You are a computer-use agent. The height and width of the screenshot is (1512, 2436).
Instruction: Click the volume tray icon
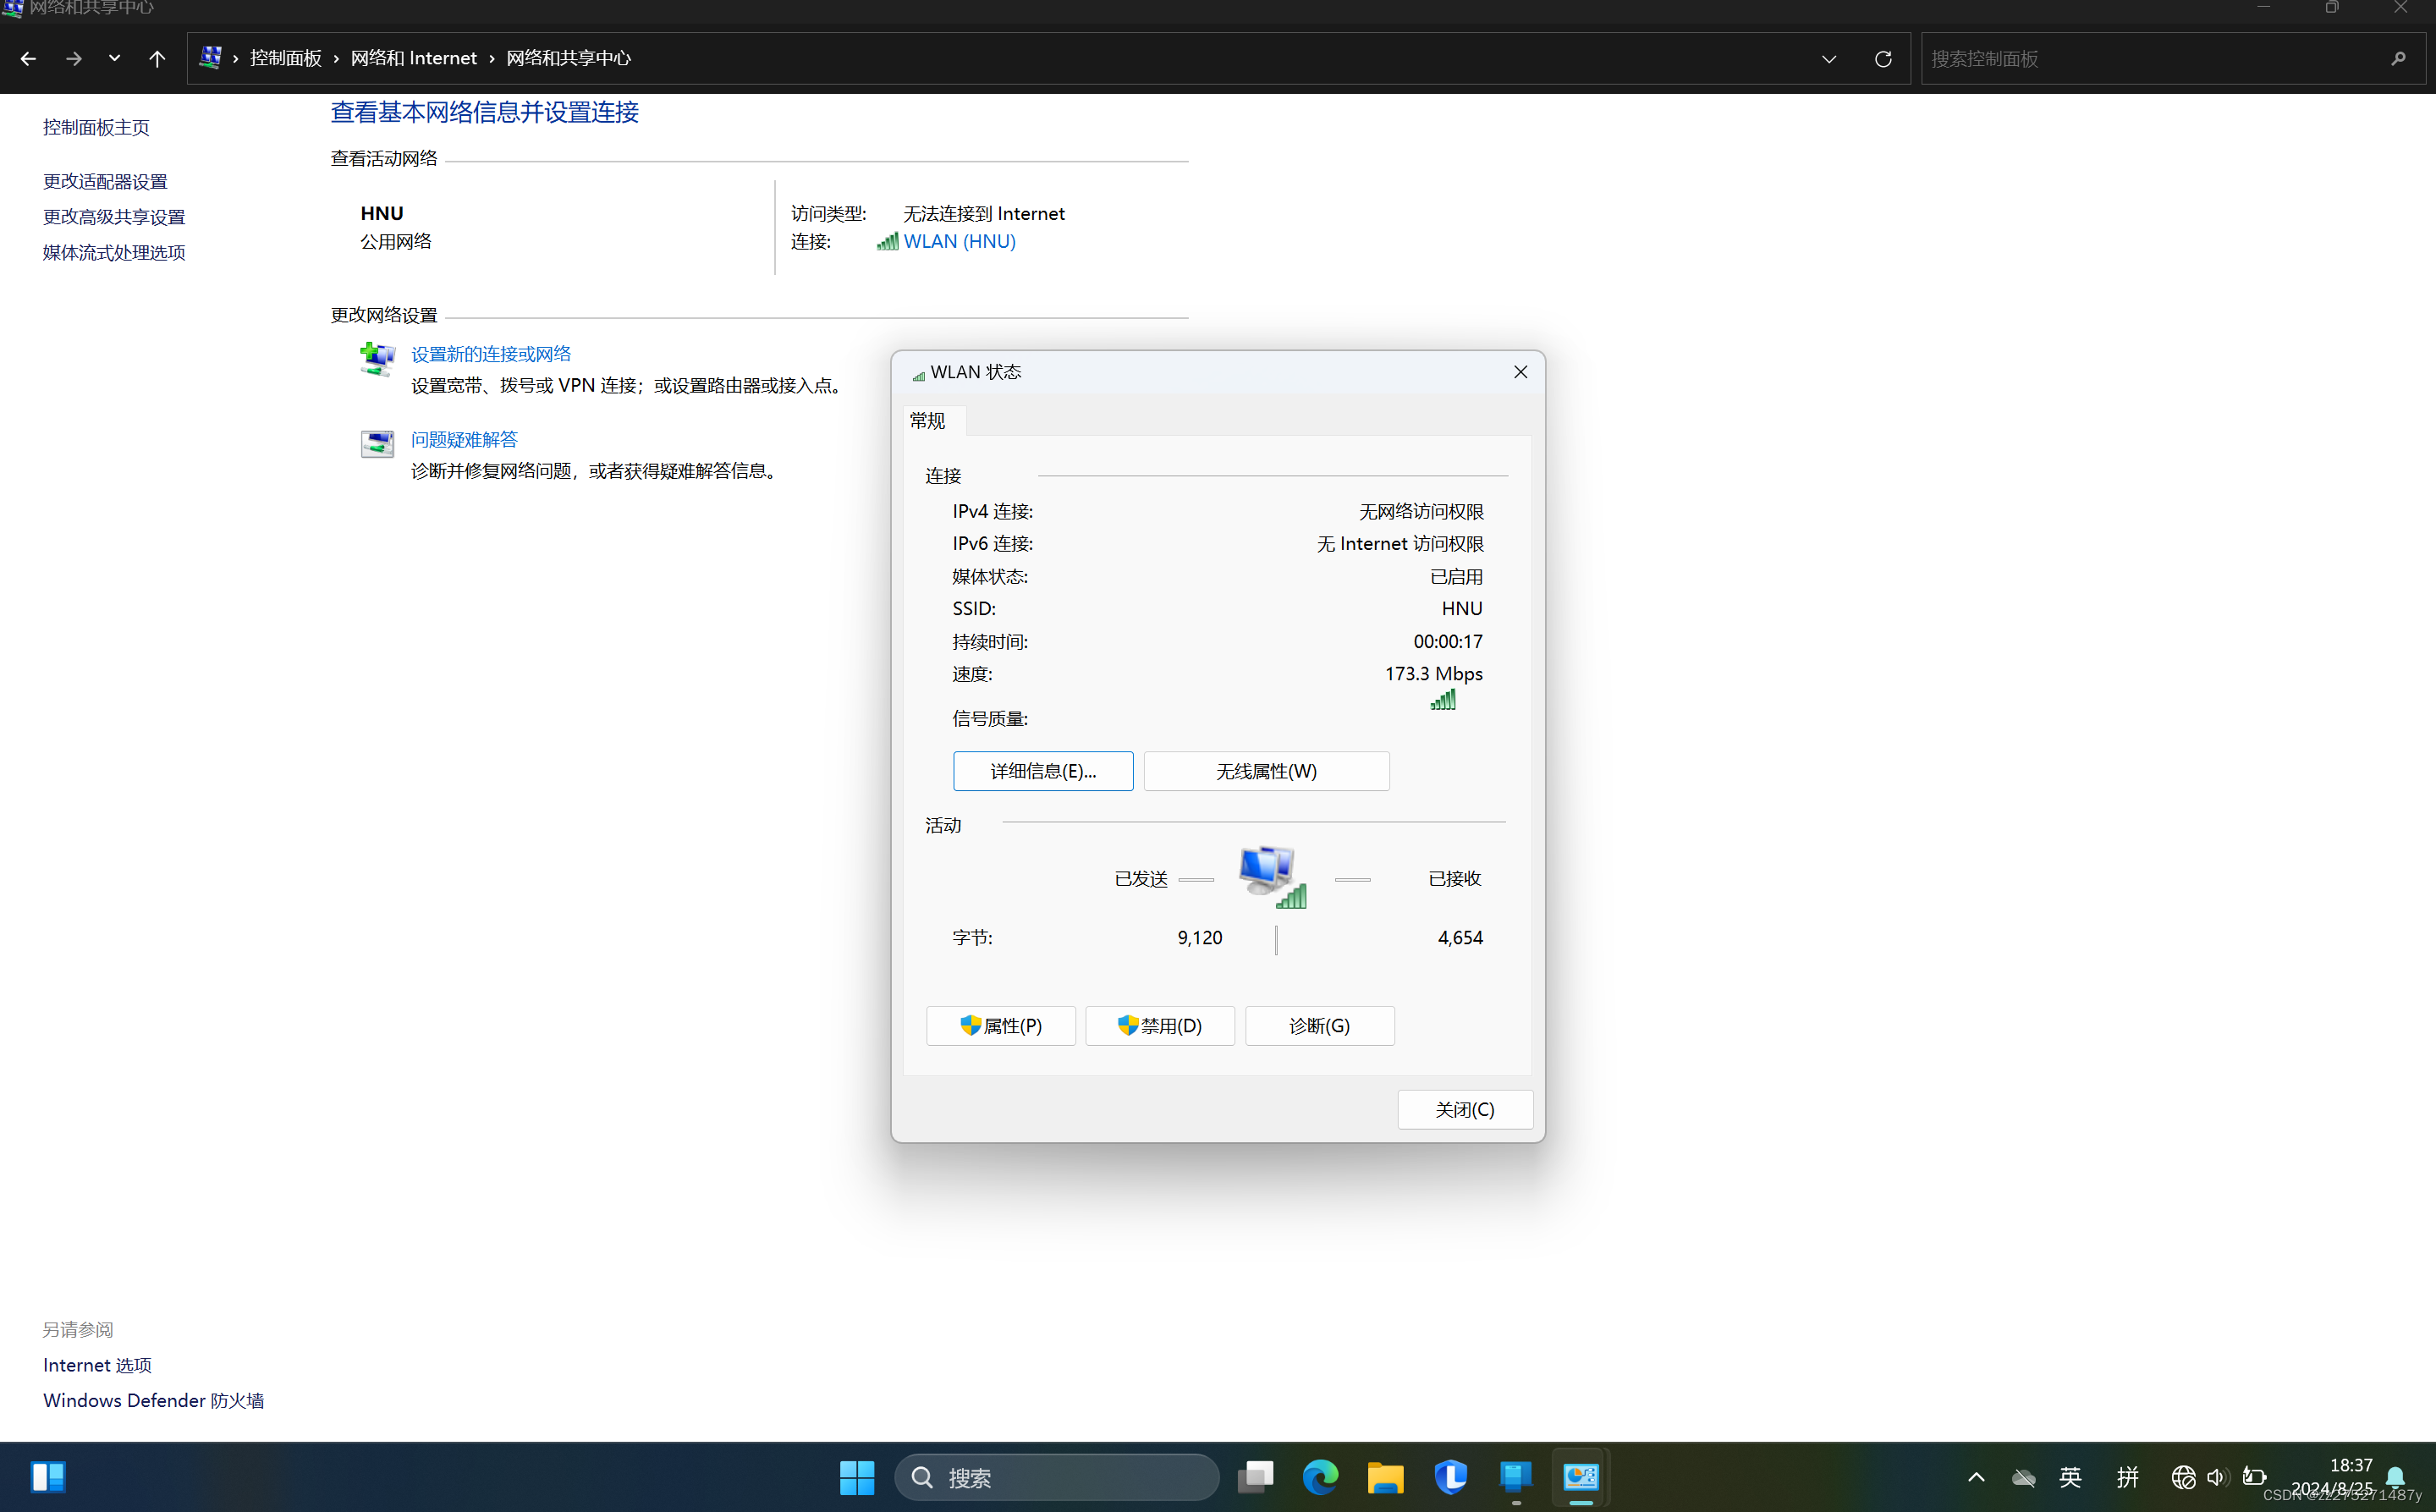[2216, 1477]
